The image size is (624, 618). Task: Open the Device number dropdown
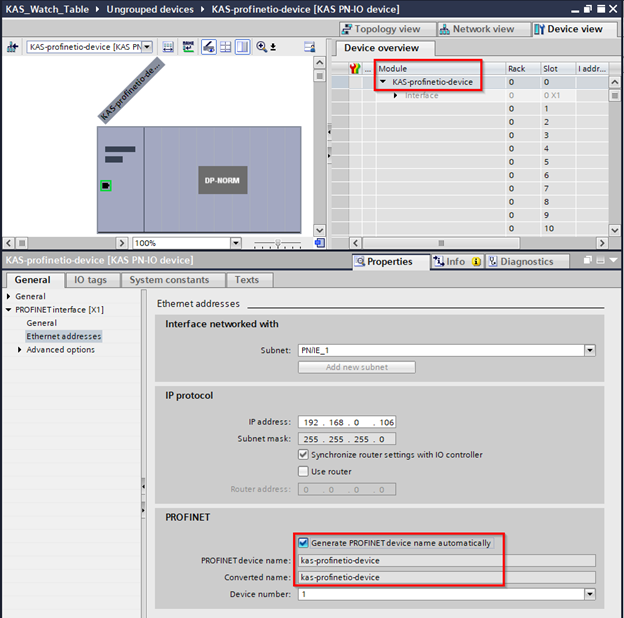(x=590, y=594)
